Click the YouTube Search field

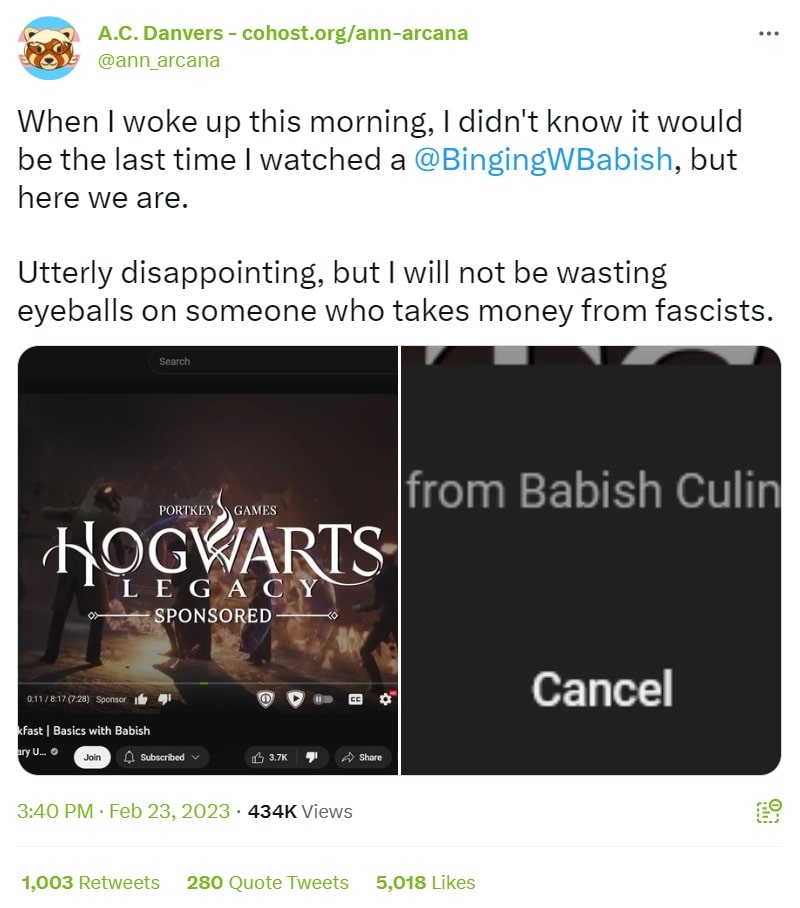[x=273, y=361]
